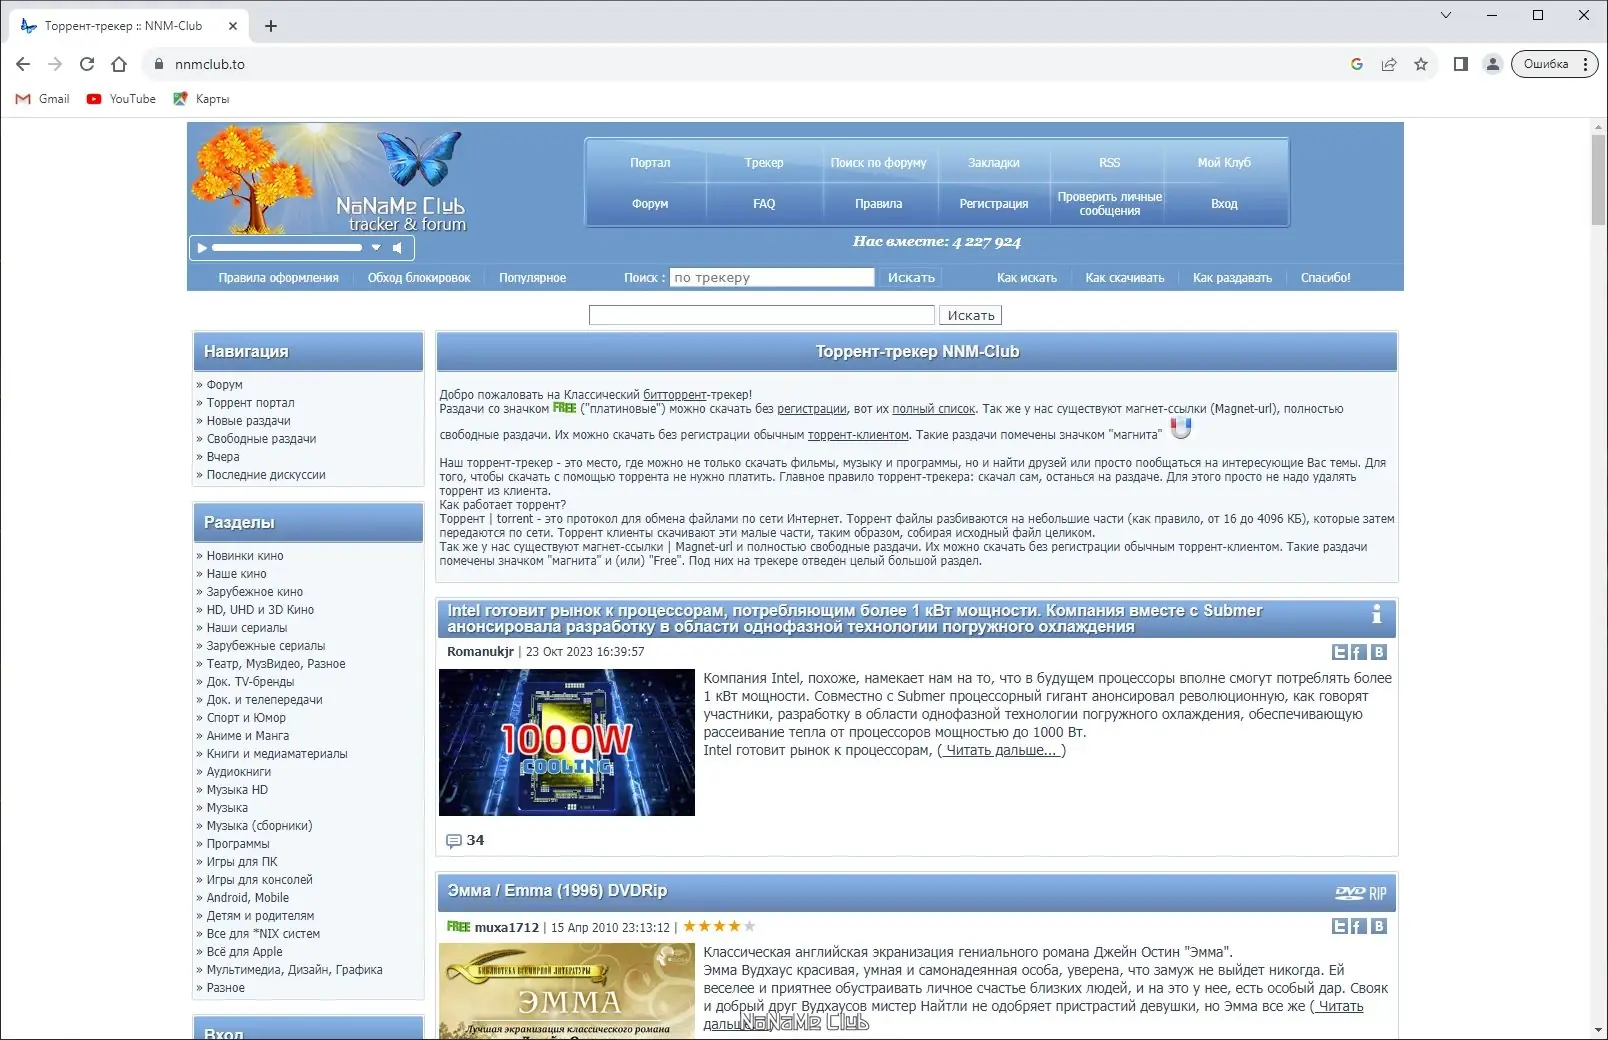Open Игры для ПК section
This screenshot has width=1608, height=1040.
[x=242, y=862]
